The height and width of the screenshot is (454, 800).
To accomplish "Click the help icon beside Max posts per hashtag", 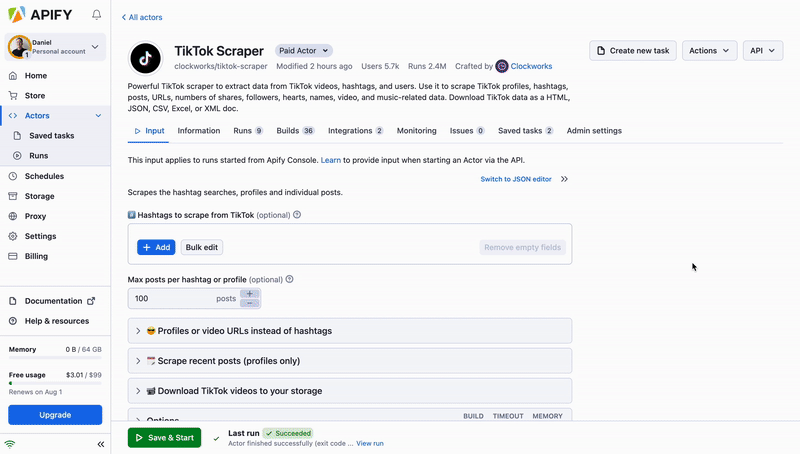I will pos(289,279).
